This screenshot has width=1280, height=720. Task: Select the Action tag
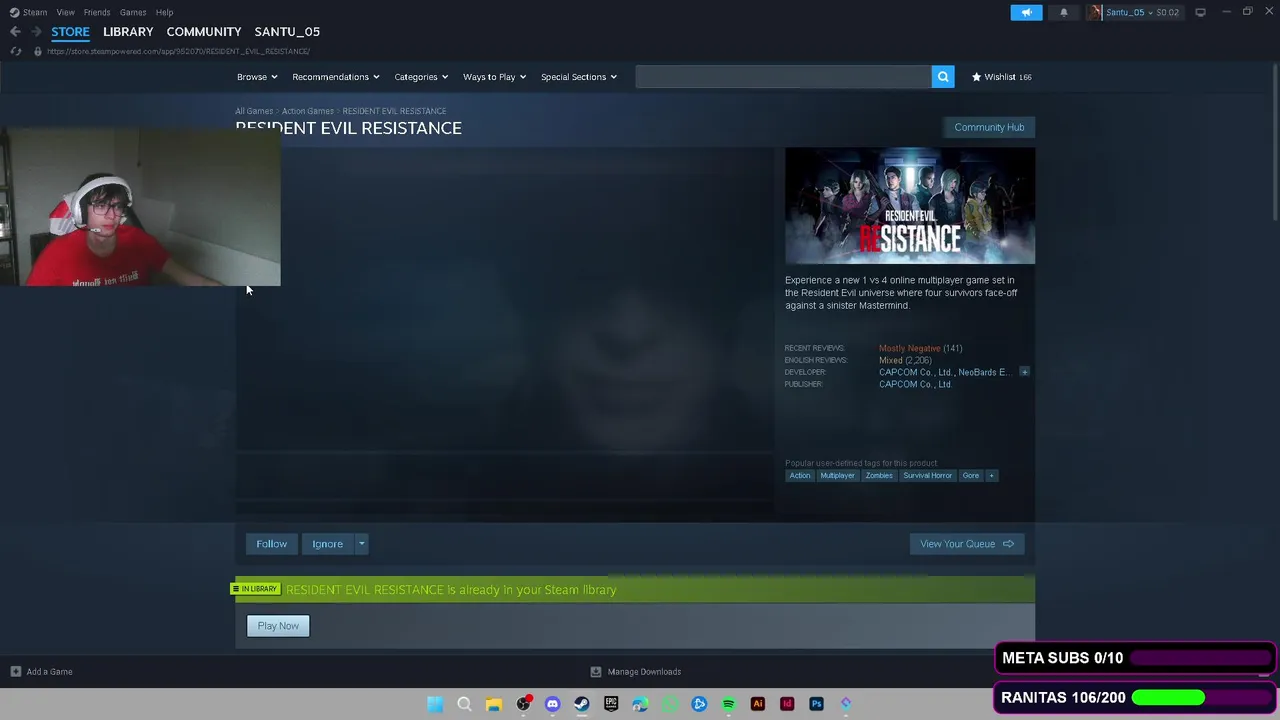pos(800,476)
